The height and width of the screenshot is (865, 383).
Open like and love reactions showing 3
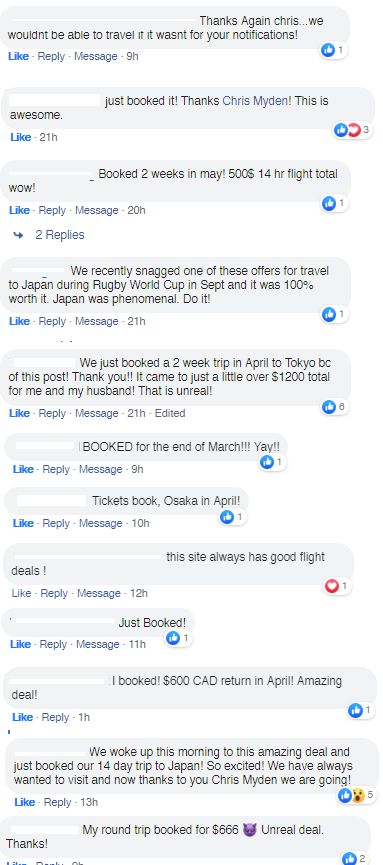(x=353, y=130)
